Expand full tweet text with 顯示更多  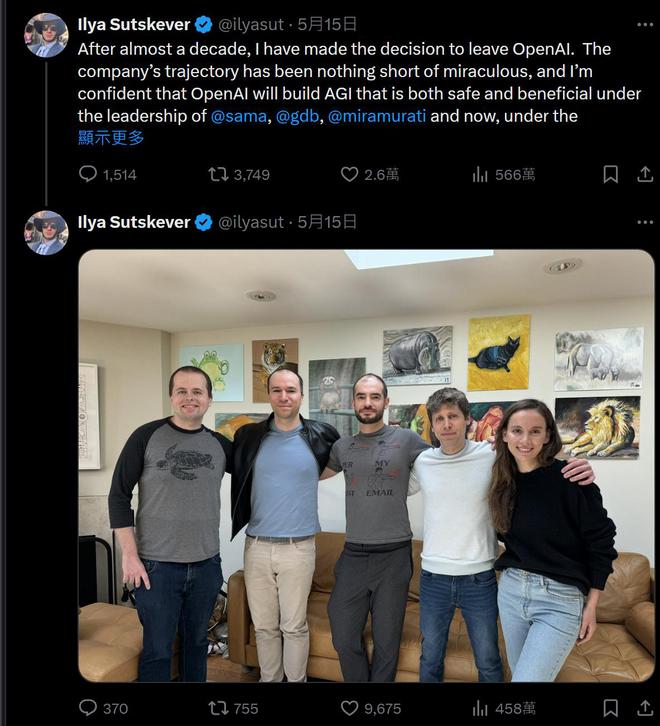click(x=111, y=138)
